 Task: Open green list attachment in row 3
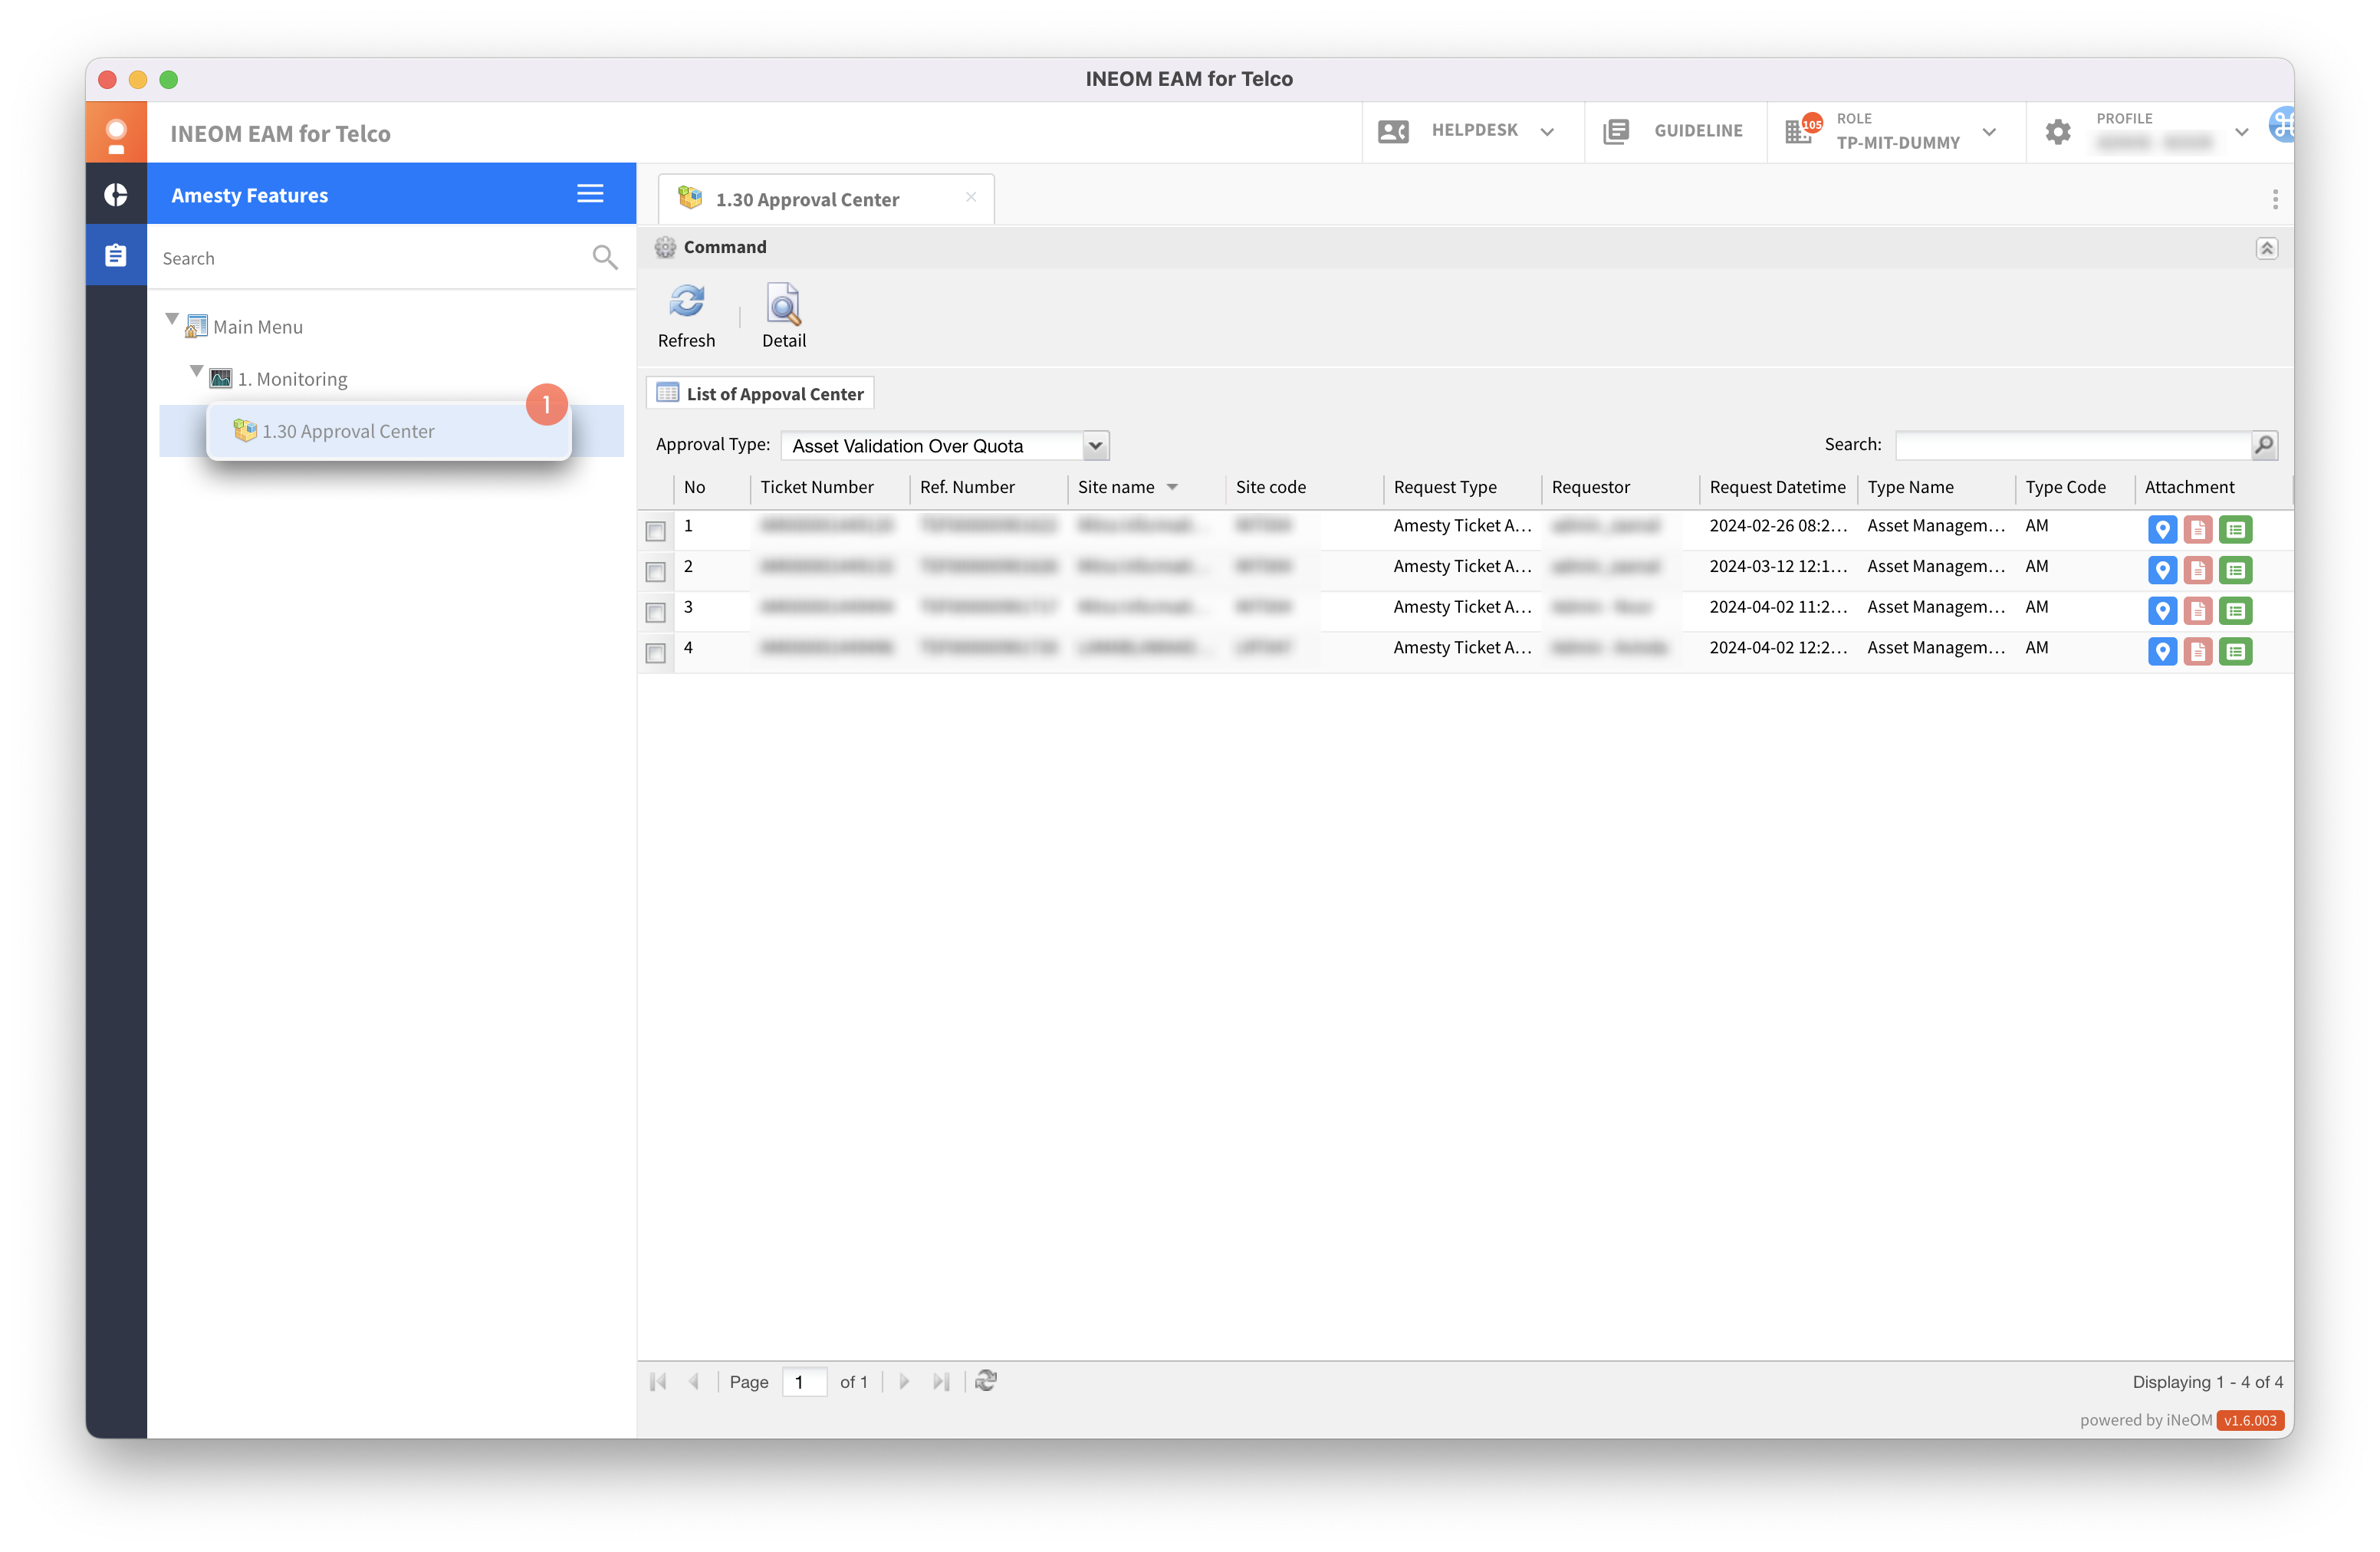(2235, 611)
